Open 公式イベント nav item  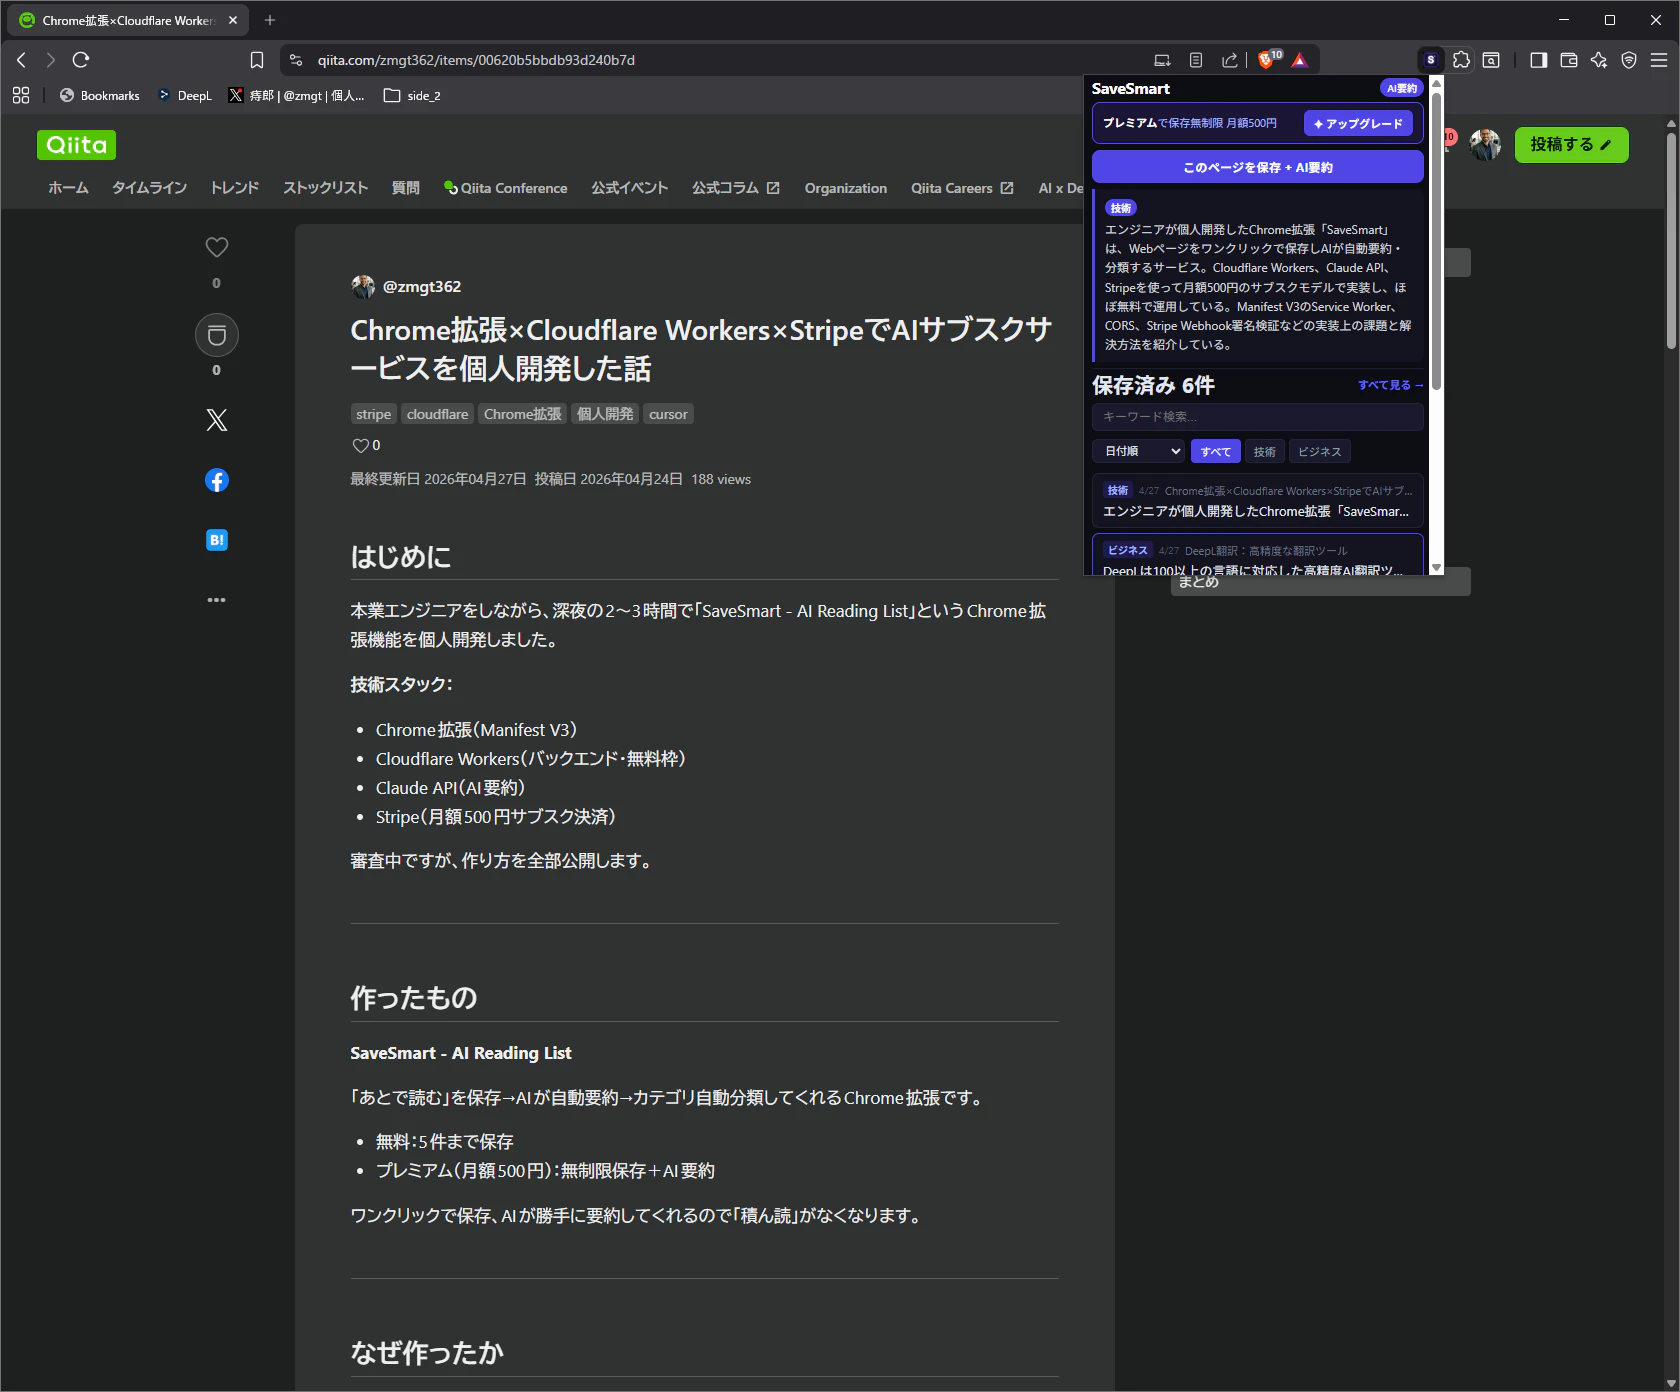pyautogui.click(x=629, y=188)
